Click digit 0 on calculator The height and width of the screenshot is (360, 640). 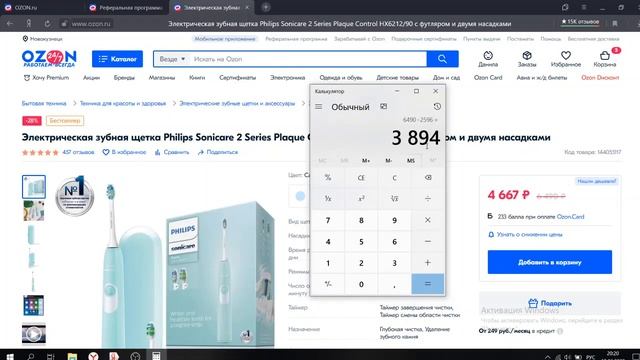tap(361, 284)
